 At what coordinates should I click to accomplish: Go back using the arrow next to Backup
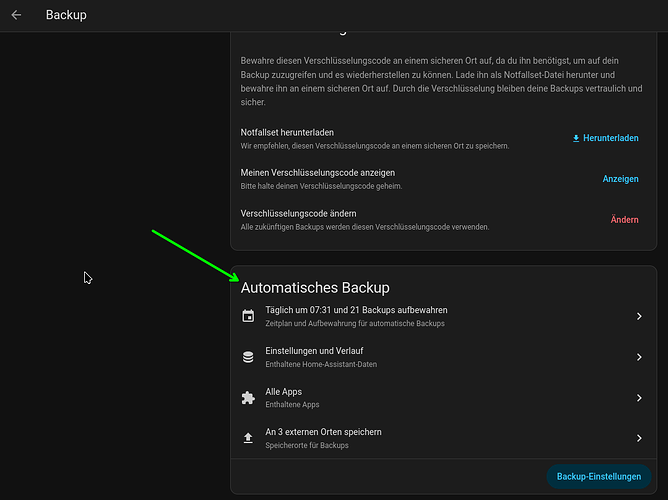point(16,15)
